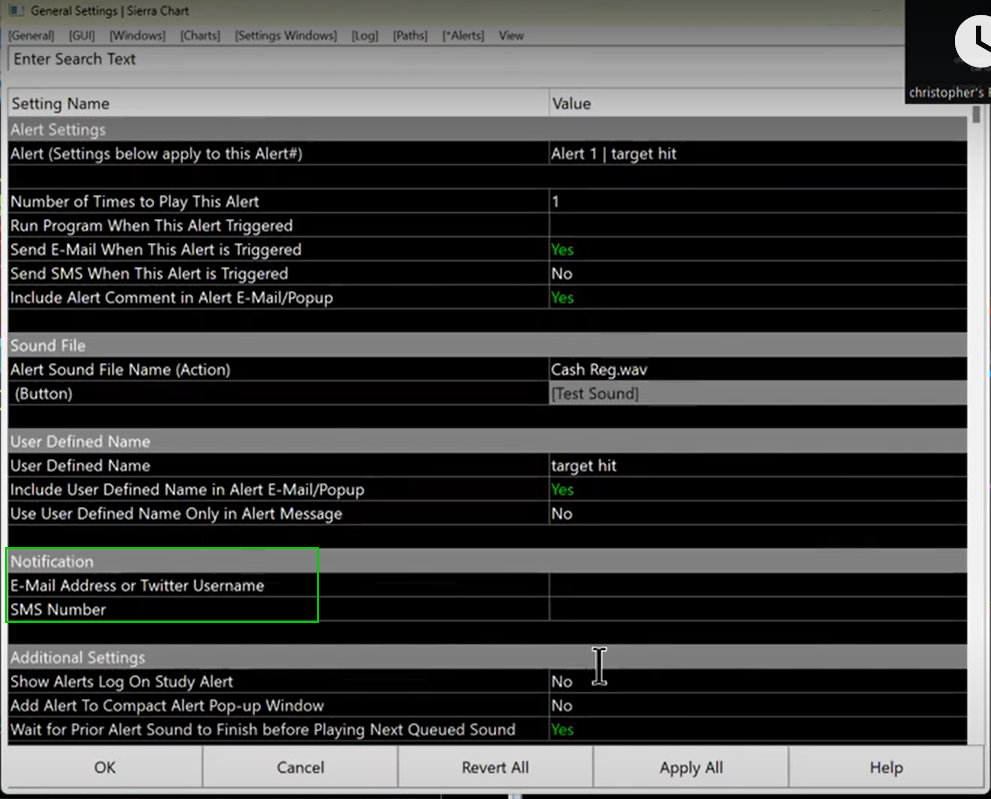The width and height of the screenshot is (991, 799).
Task: Click the SMS Number value field
Action: coord(758,609)
